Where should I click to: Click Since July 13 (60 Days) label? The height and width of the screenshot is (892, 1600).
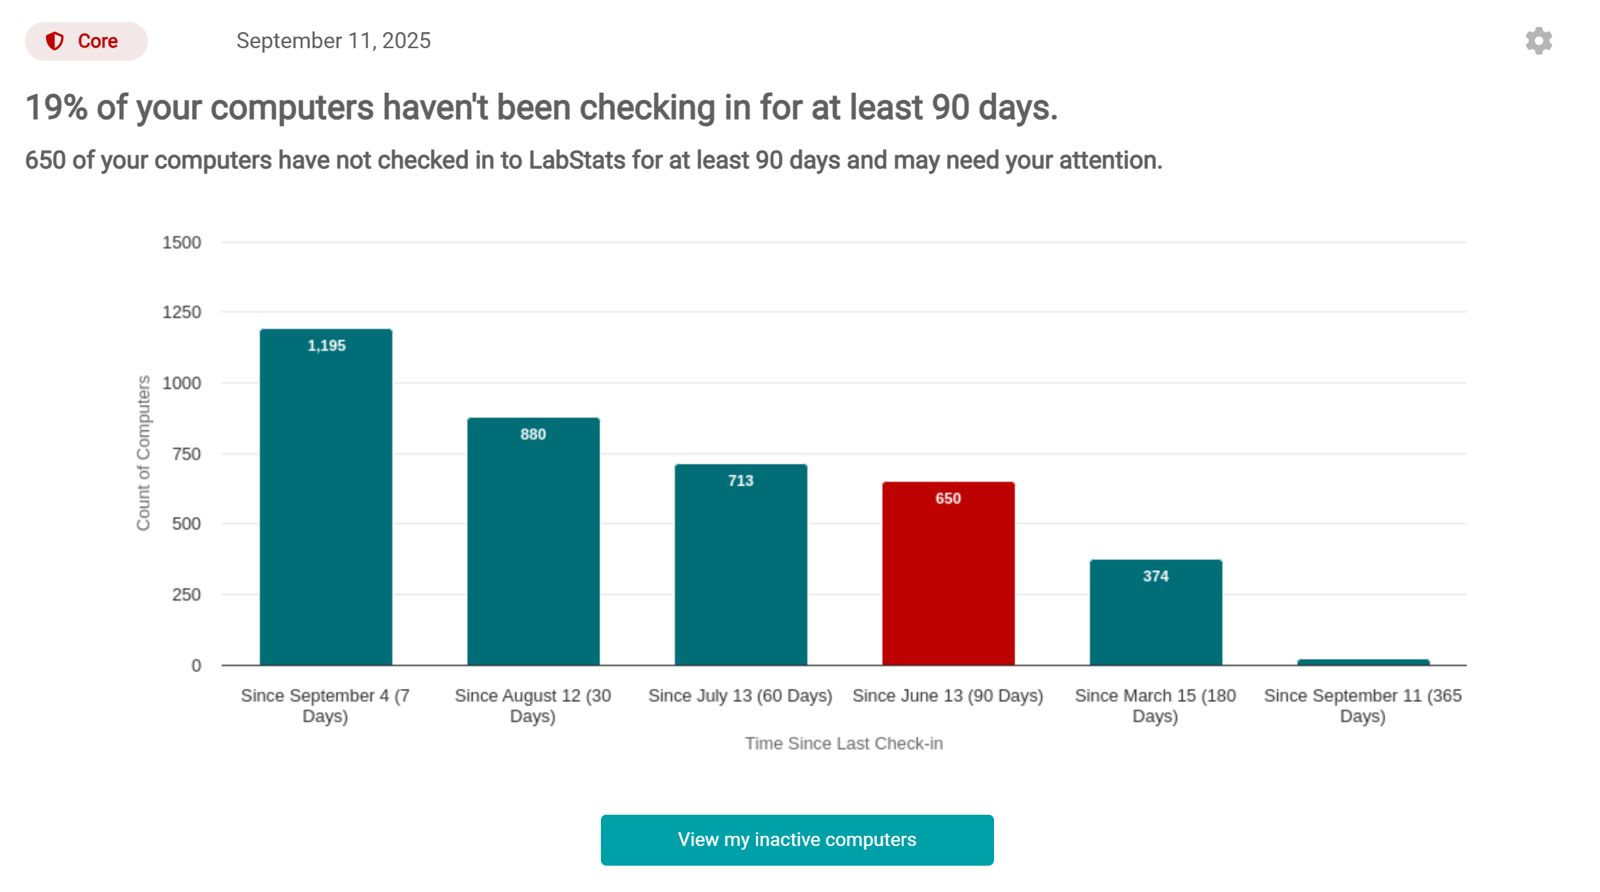pyautogui.click(x=740, y=696)
